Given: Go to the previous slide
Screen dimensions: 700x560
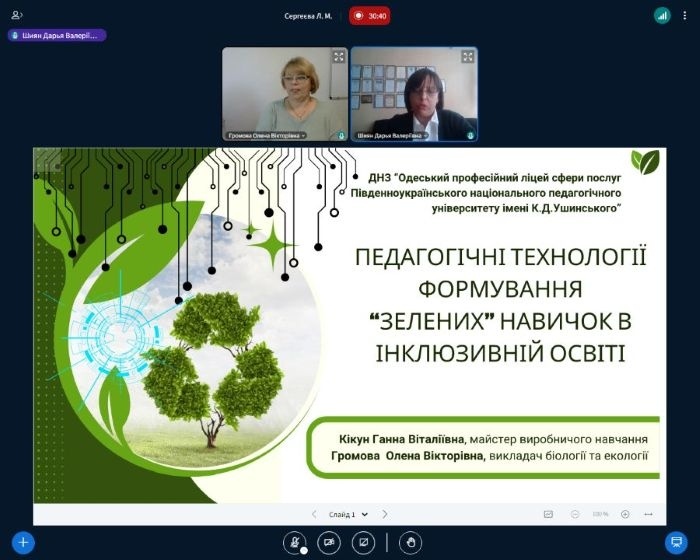Looking at the screenshot, I should click(x=314, y=514).
